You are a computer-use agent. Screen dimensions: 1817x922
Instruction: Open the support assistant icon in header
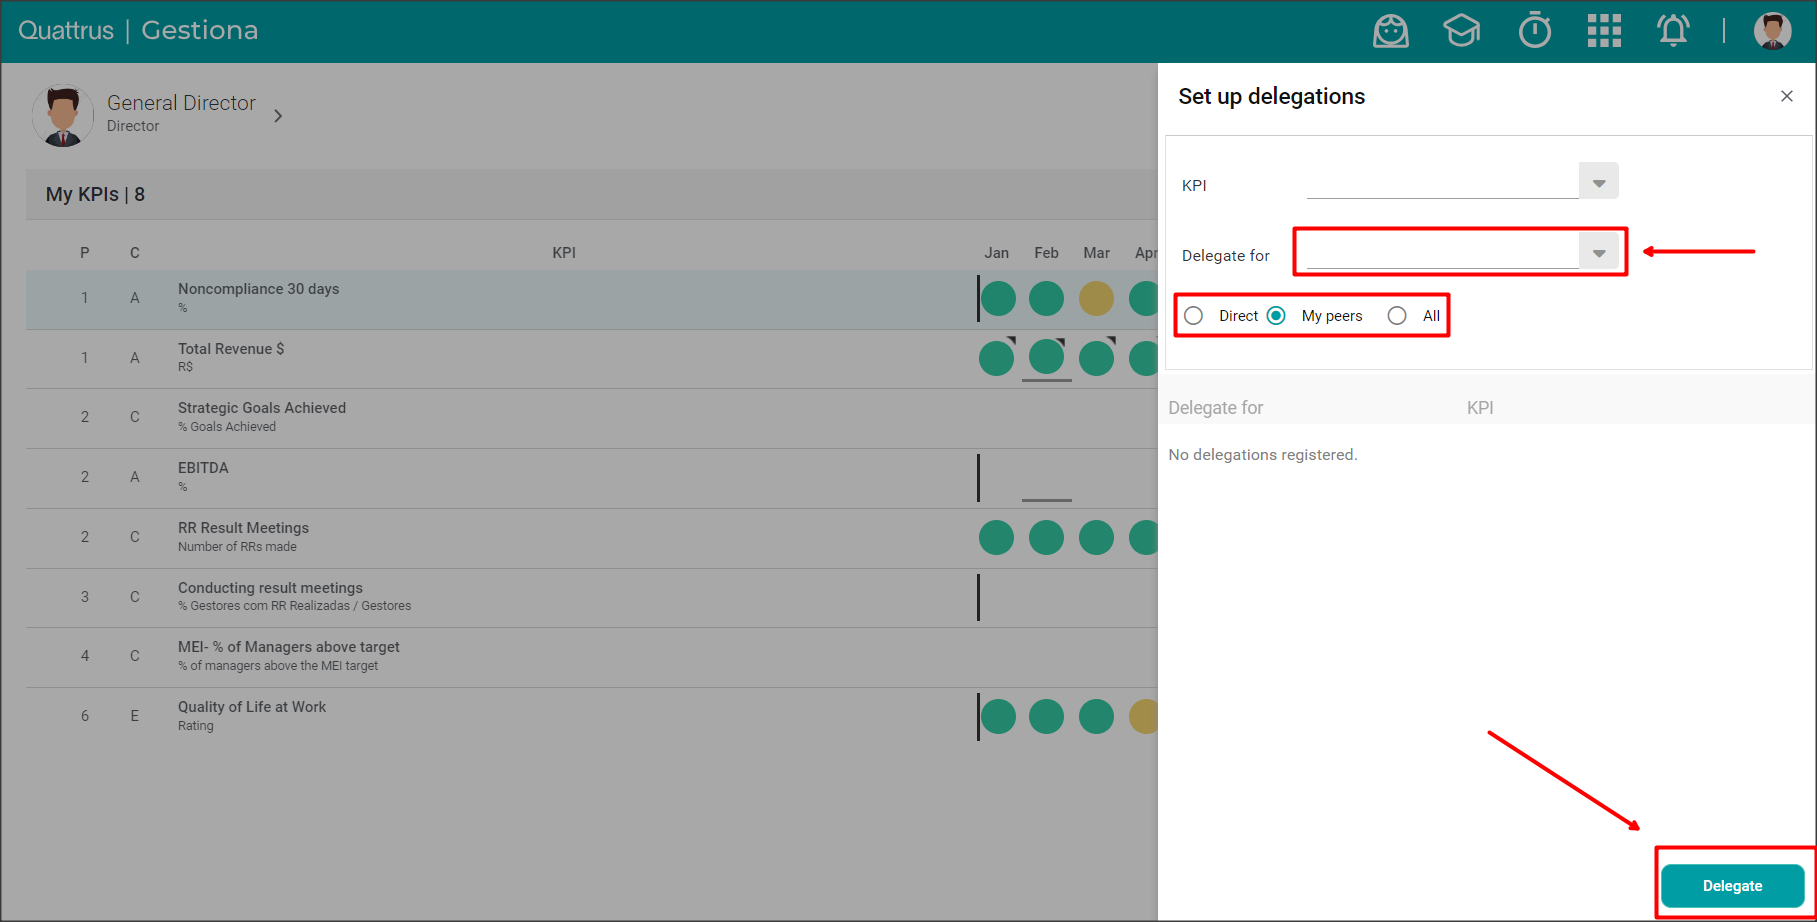coord(1390,31)
